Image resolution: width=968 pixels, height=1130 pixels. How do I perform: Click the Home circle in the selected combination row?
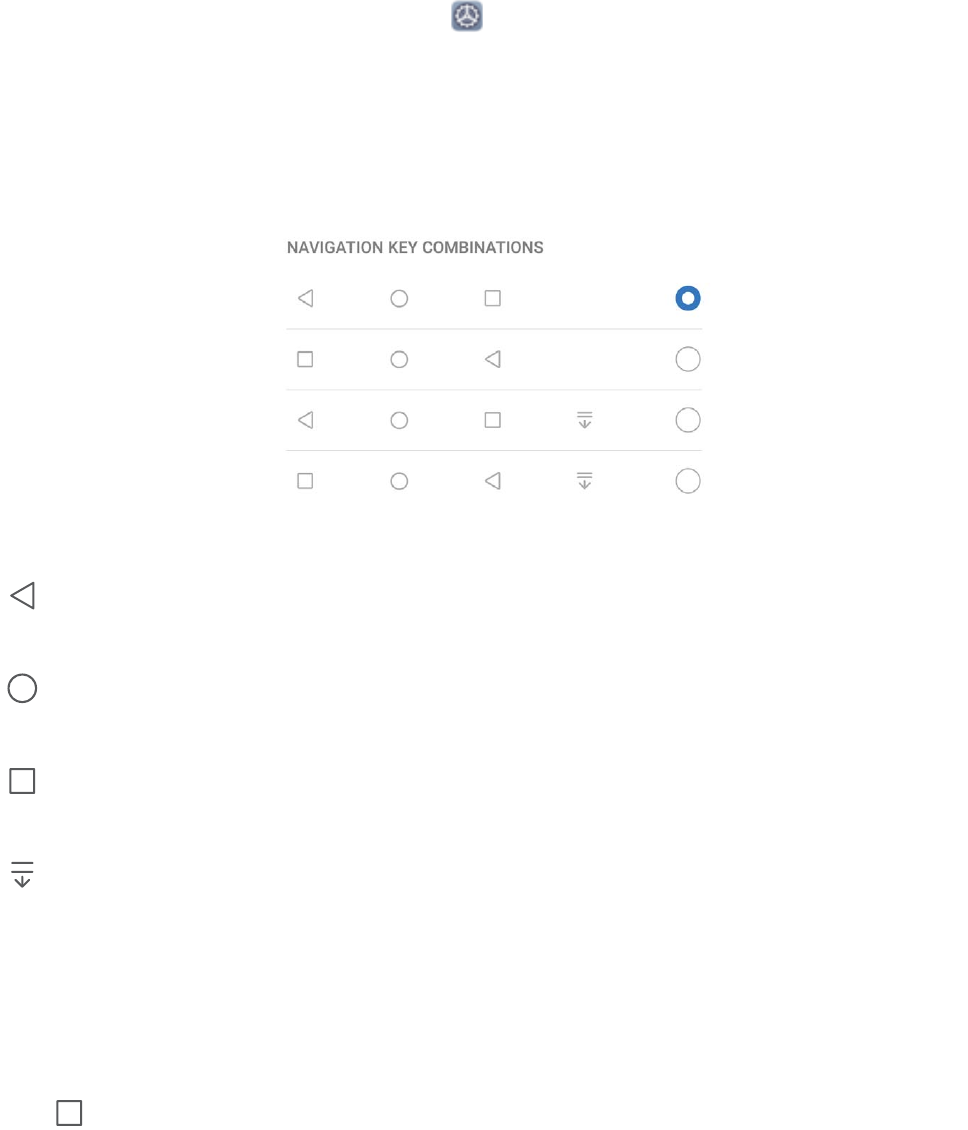coord(399,298)
